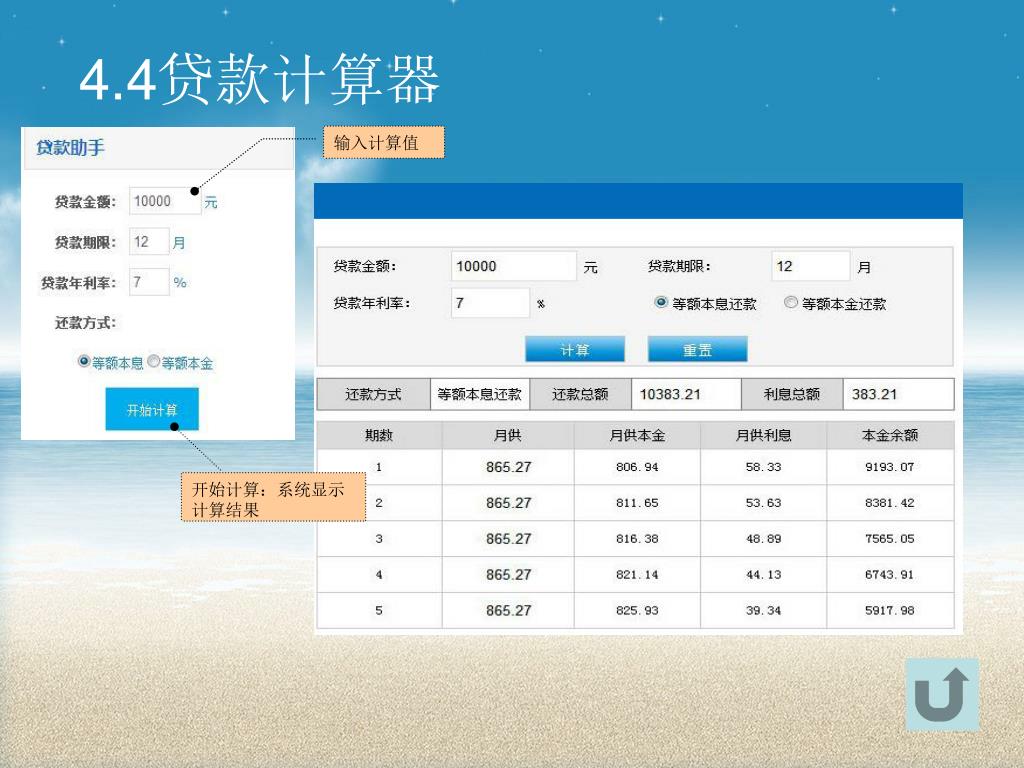Screen dimensions: 1024x768
Task: Click the 本金余额 column header
Action: [x=890, y=435]
